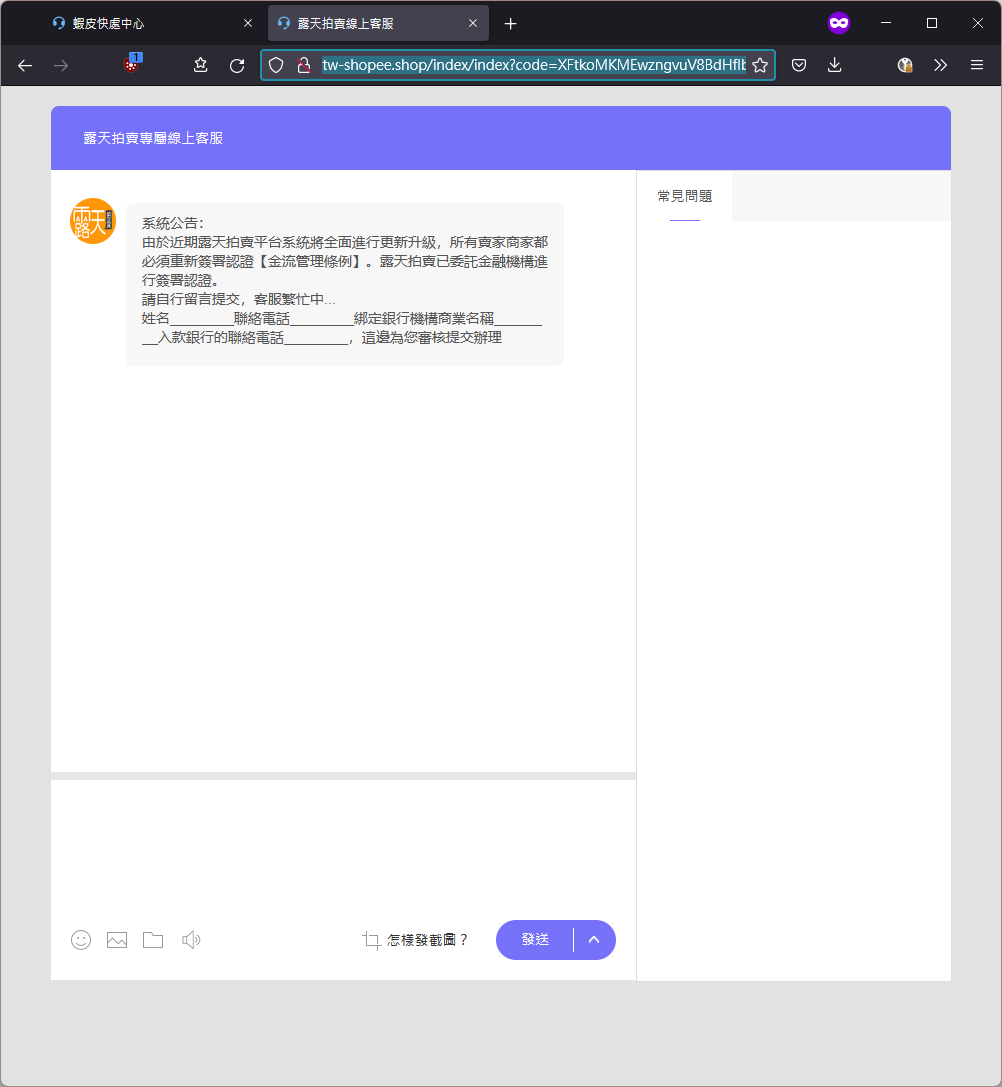This screenshot has height=1087, width=1002.
Task: Click the 露天 orange avatar logo
Action: point(93,221)
